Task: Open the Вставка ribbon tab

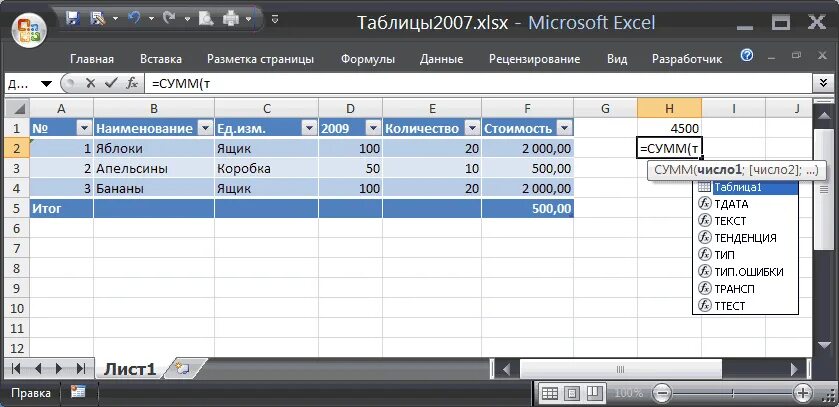Action: (x=161, y=59)
